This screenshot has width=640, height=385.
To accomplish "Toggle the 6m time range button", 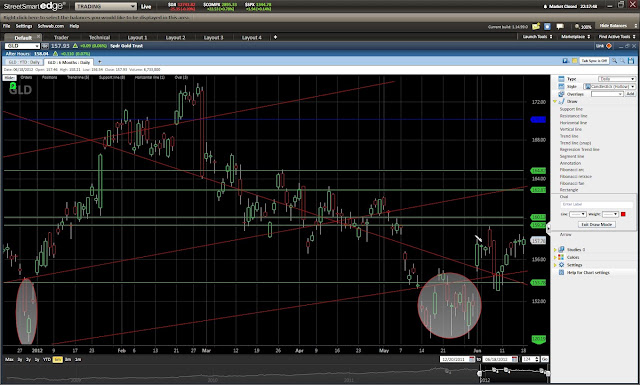I will click(58, 360).
